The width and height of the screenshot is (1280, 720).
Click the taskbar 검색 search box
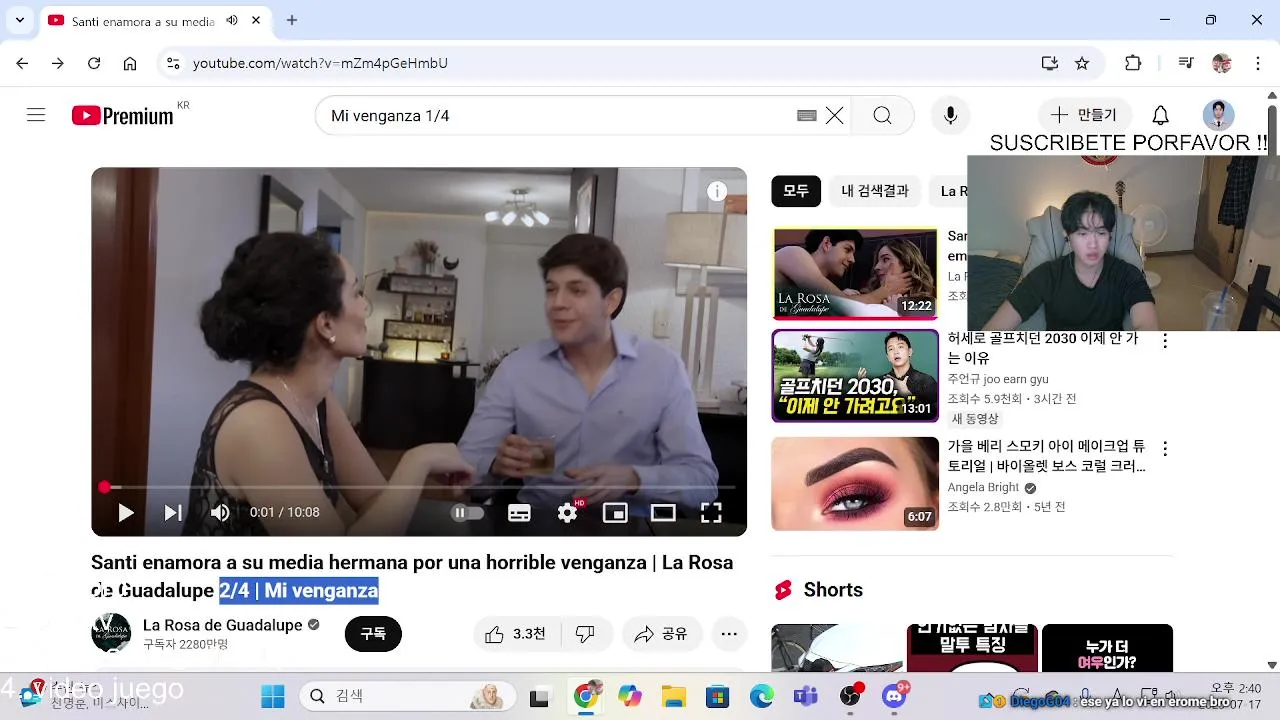coord(407,697)
